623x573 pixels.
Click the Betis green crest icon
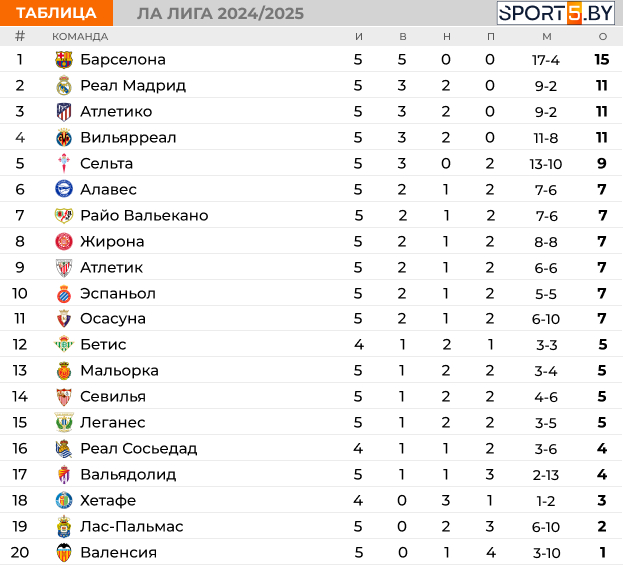(x=64, y=344)
